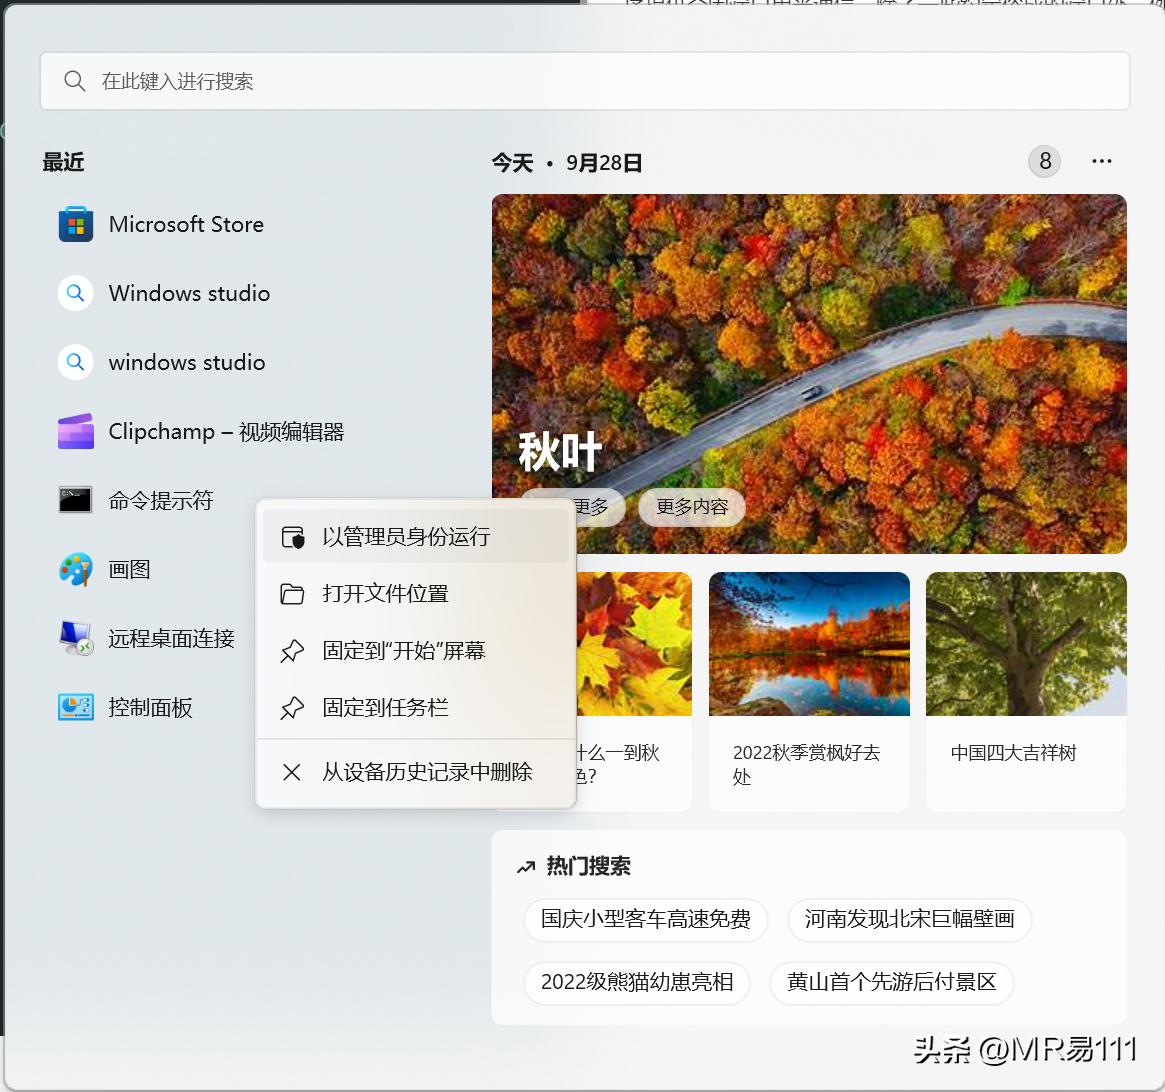
Task: Open the rewards points badge showing 8
Action: (x=1044, y=161)
